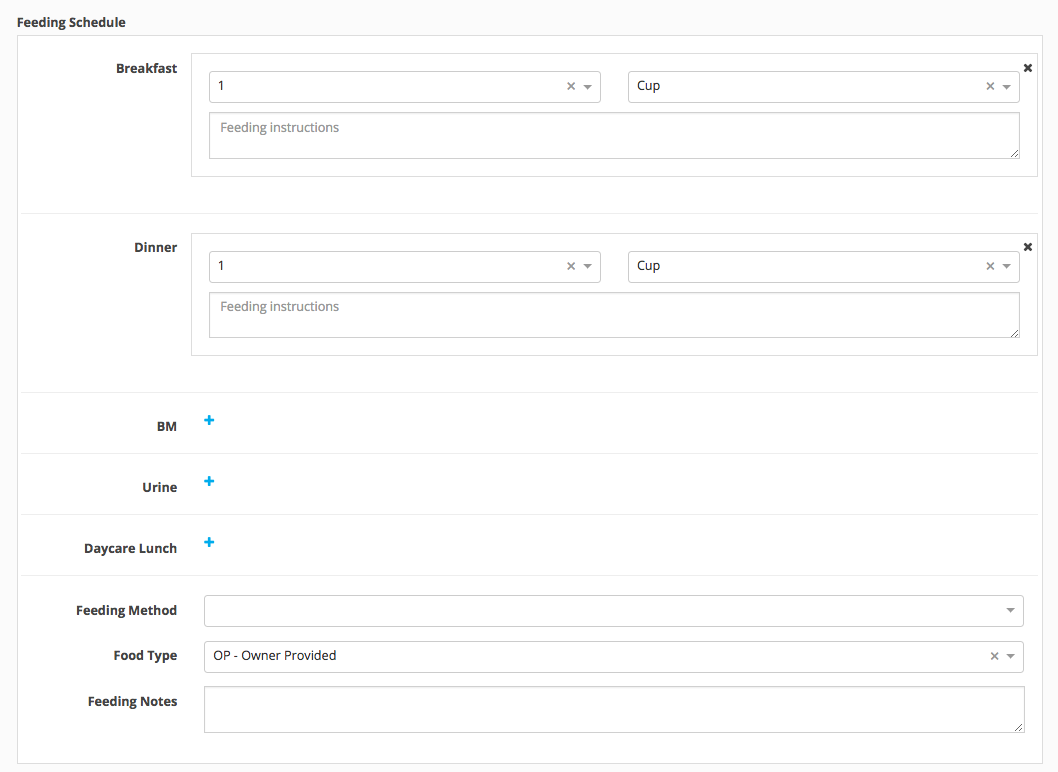Add a BM schedule entry
The width and height of the screenshot is (1058, 772).
coord(209,421)
